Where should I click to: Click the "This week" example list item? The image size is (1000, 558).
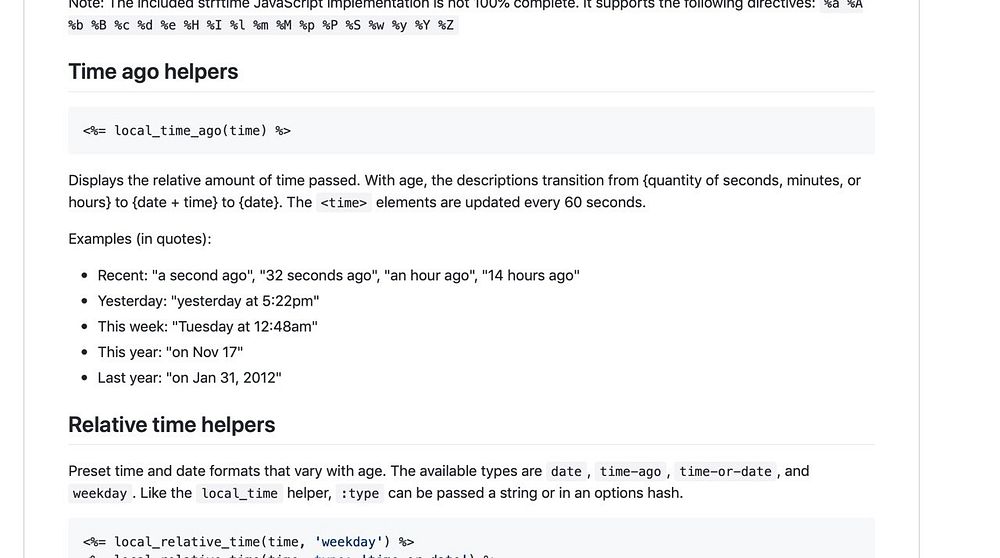pos(208,327)
